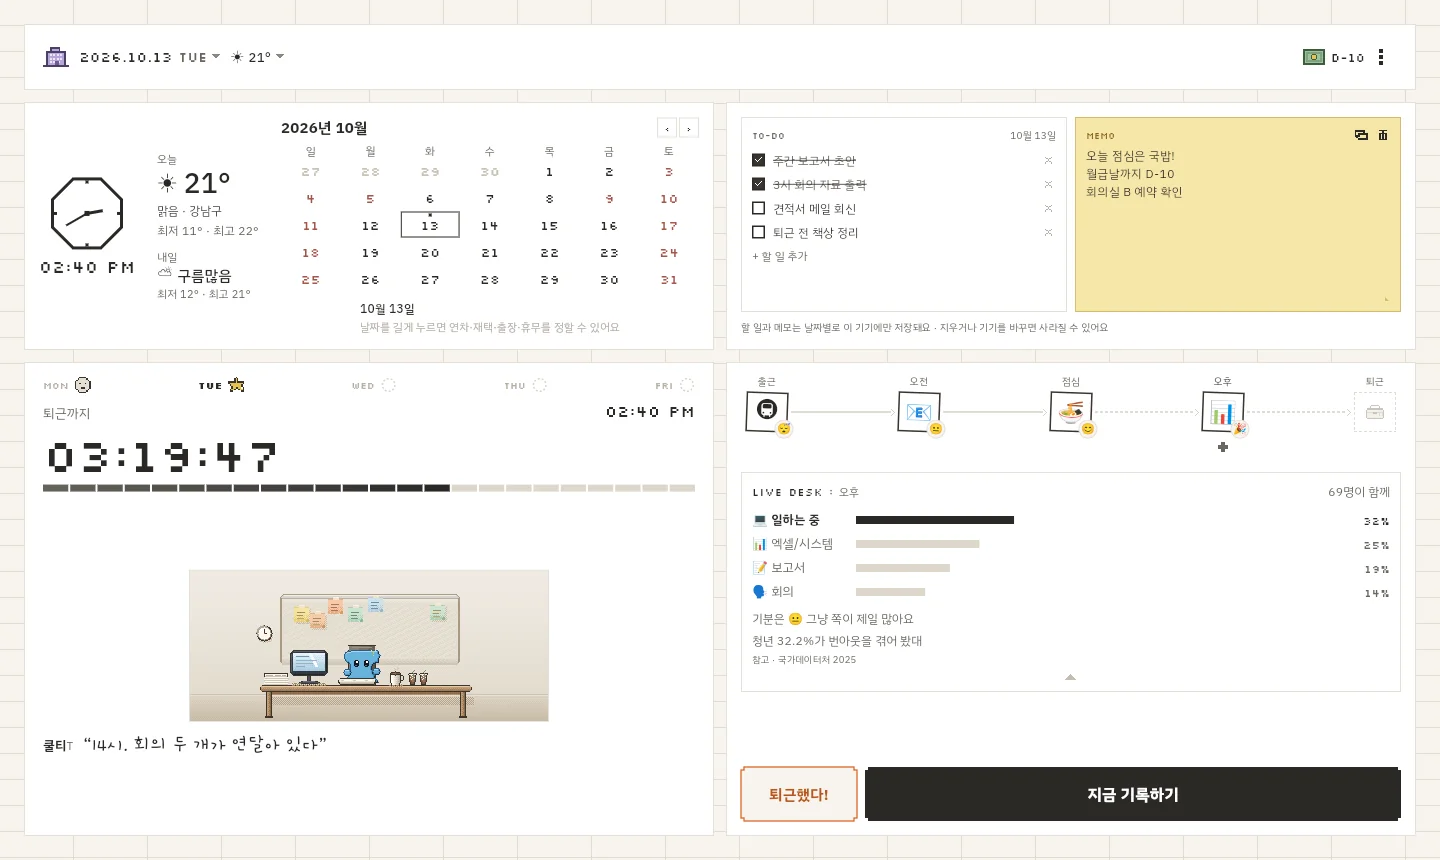Switch to the WED day tab
Image resolution: width=1440 pixels, height=860 pixels.
(374, 385)
